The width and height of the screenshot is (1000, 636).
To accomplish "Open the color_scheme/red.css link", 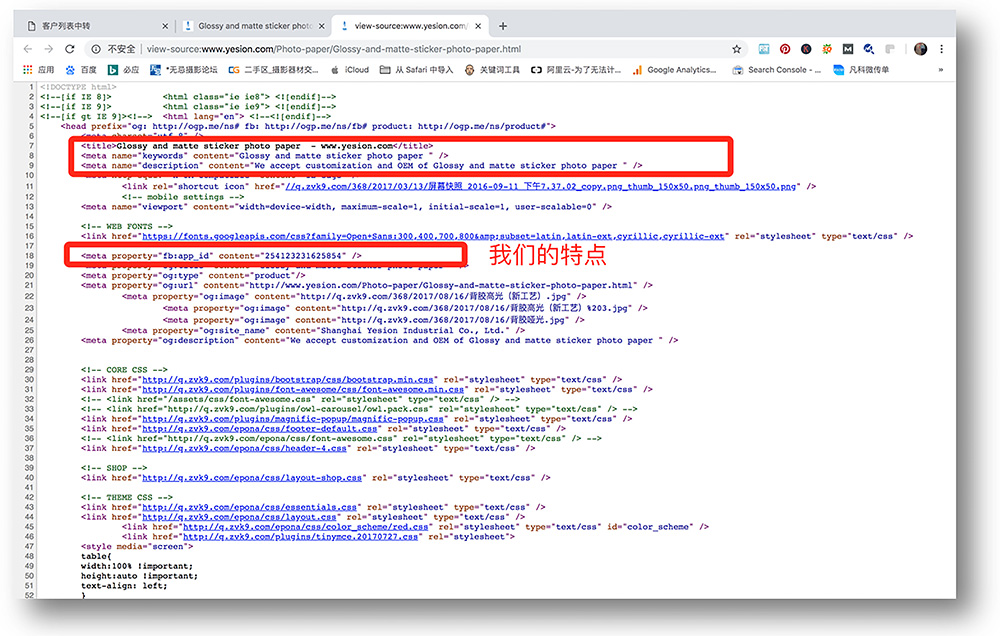I will point(305,527).
